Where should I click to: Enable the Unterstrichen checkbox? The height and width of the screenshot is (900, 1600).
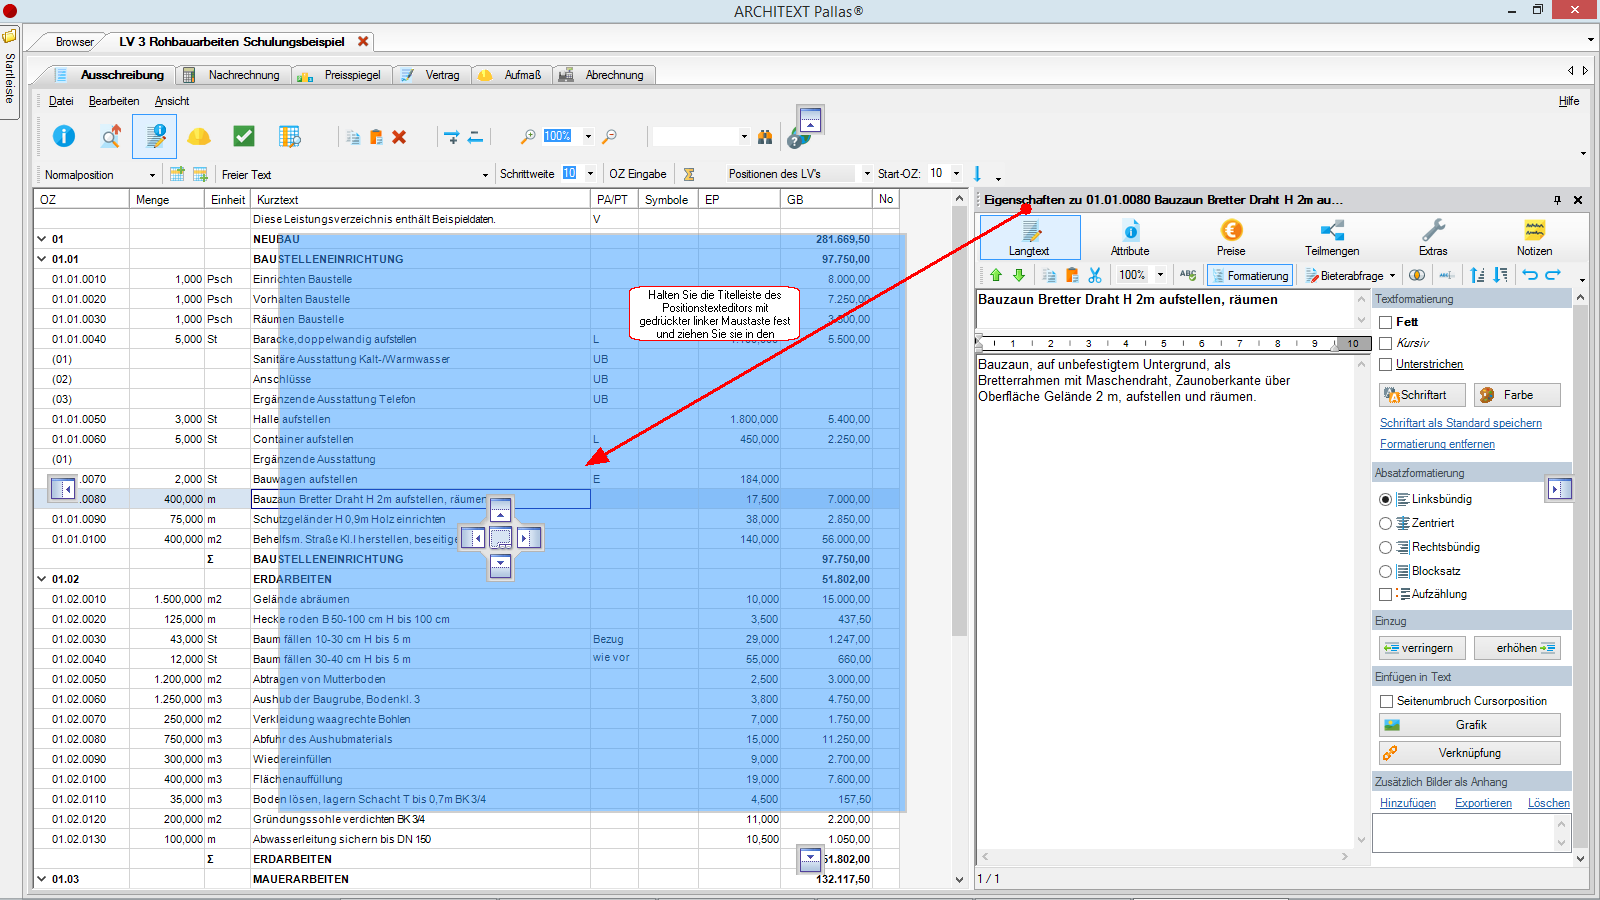(x=1386, y=365)
